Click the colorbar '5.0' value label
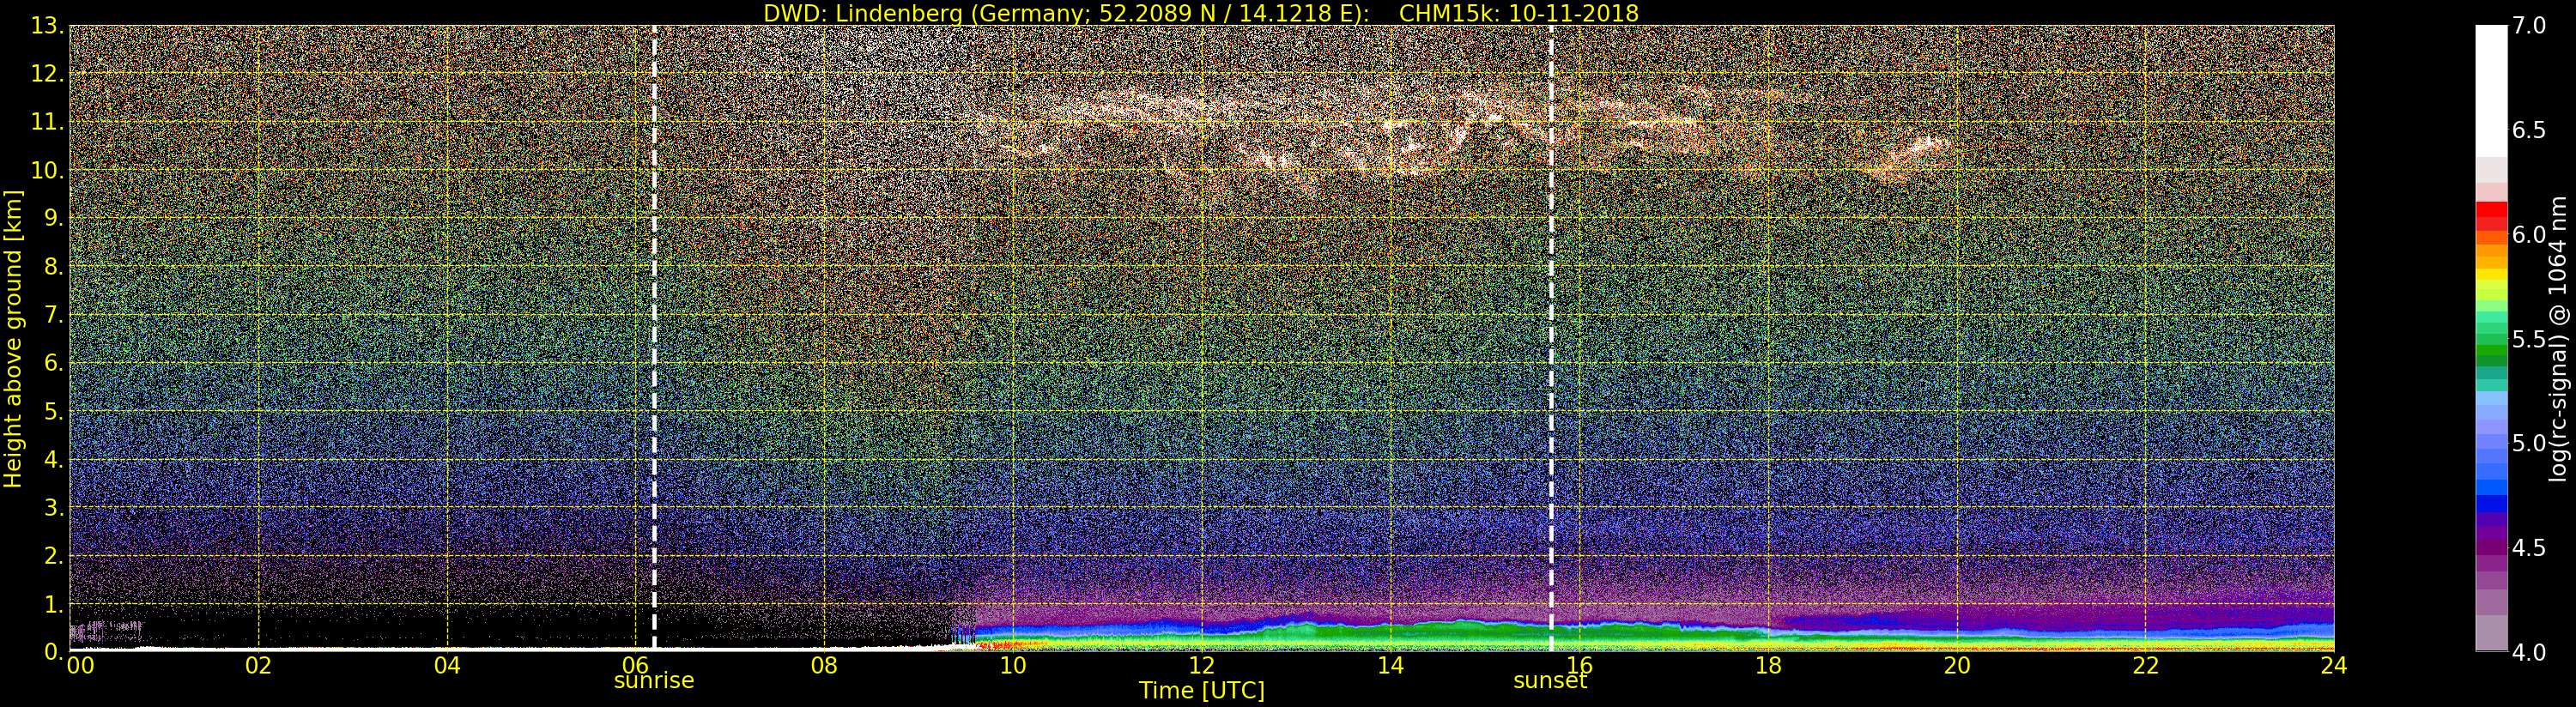The height and width of the screenshot is (707, 2576). tap(2529, 443)
